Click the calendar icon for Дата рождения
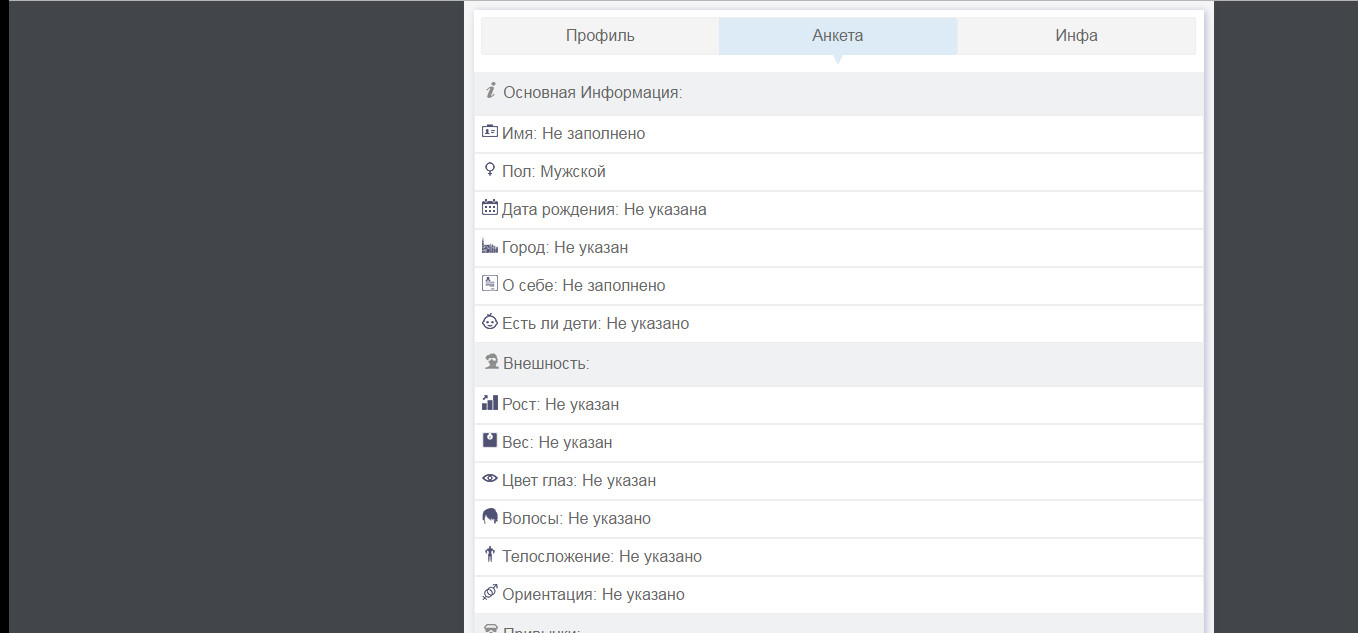The image size is (1358, 633). 490,208
